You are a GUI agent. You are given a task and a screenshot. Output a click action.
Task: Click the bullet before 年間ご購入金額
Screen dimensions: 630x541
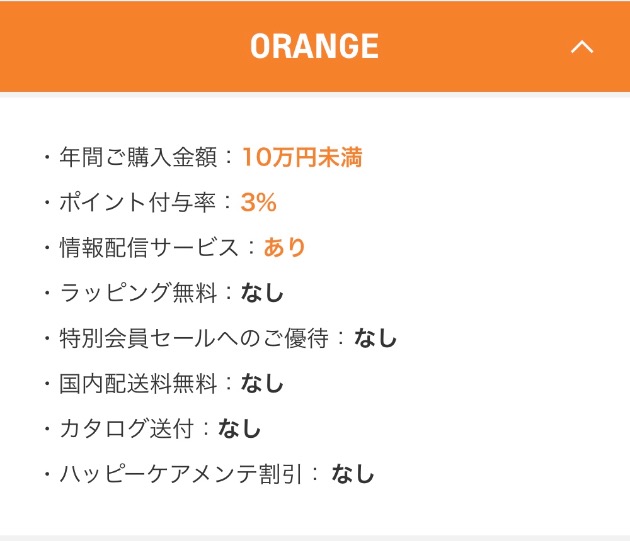click(x=47, y=157)
